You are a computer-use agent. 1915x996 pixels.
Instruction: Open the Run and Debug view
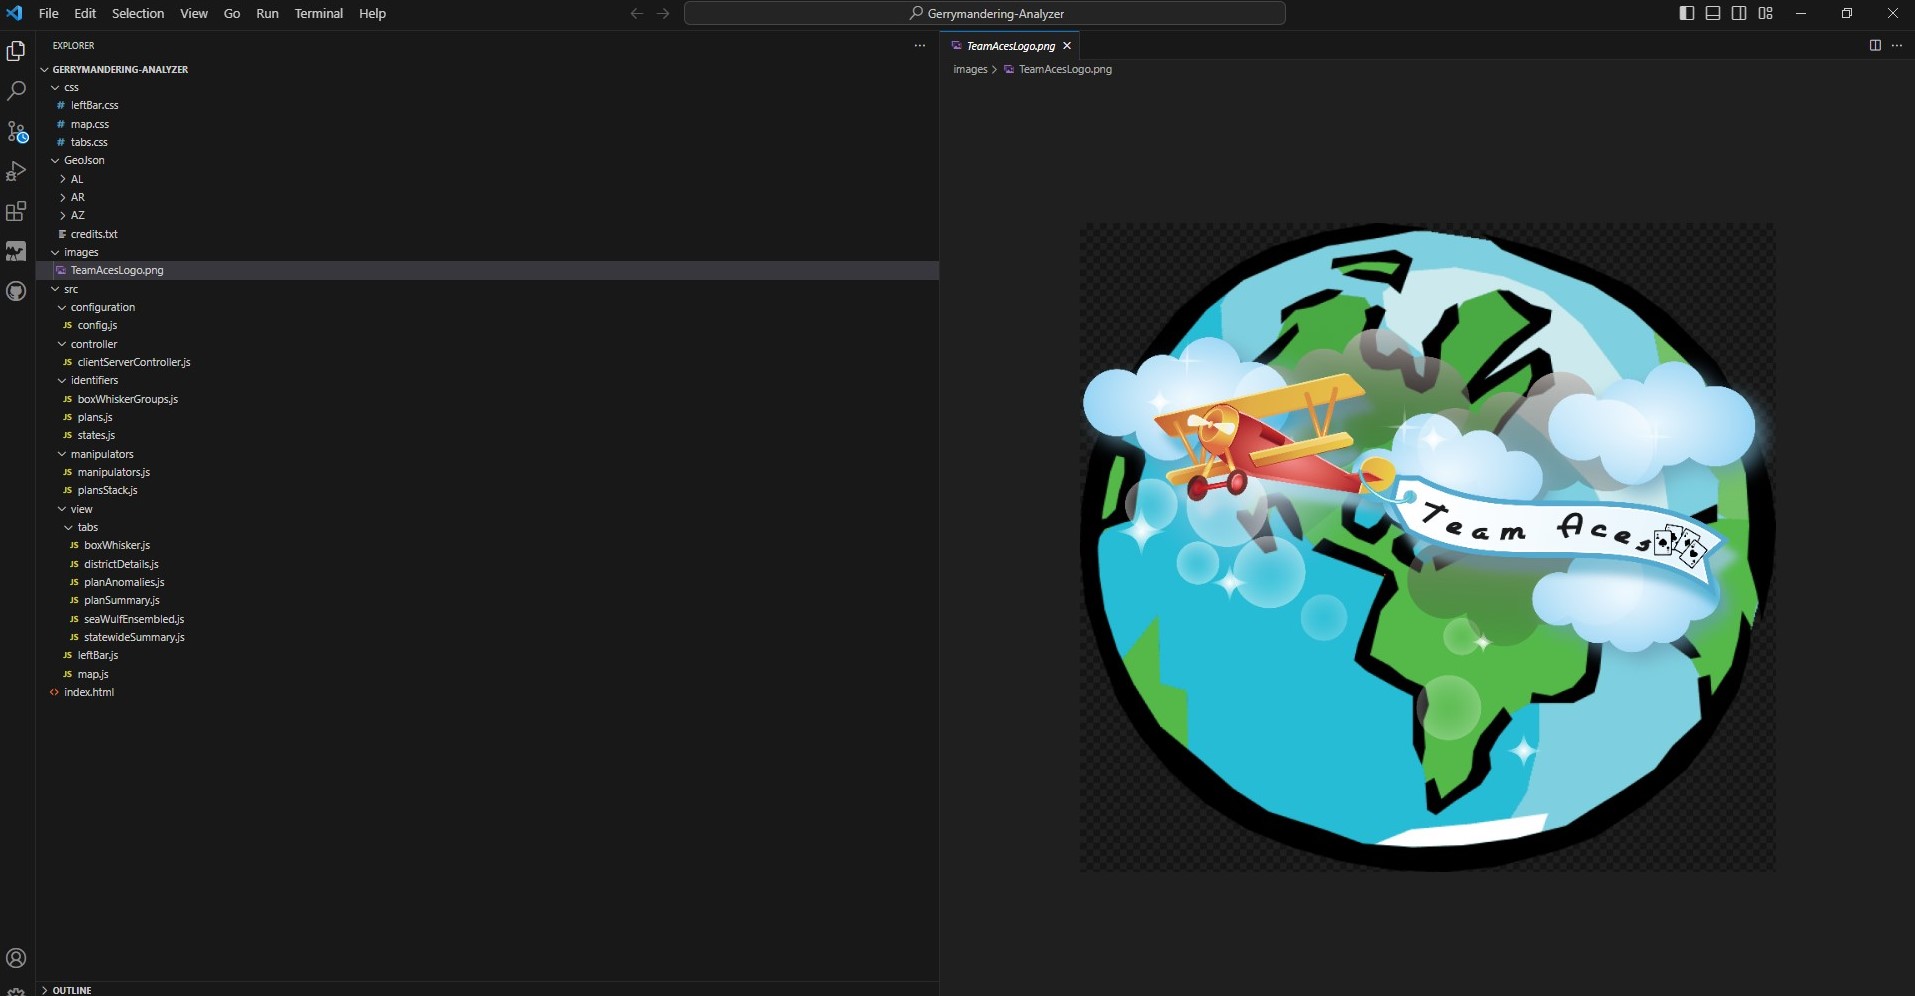[x=16, y=171]
